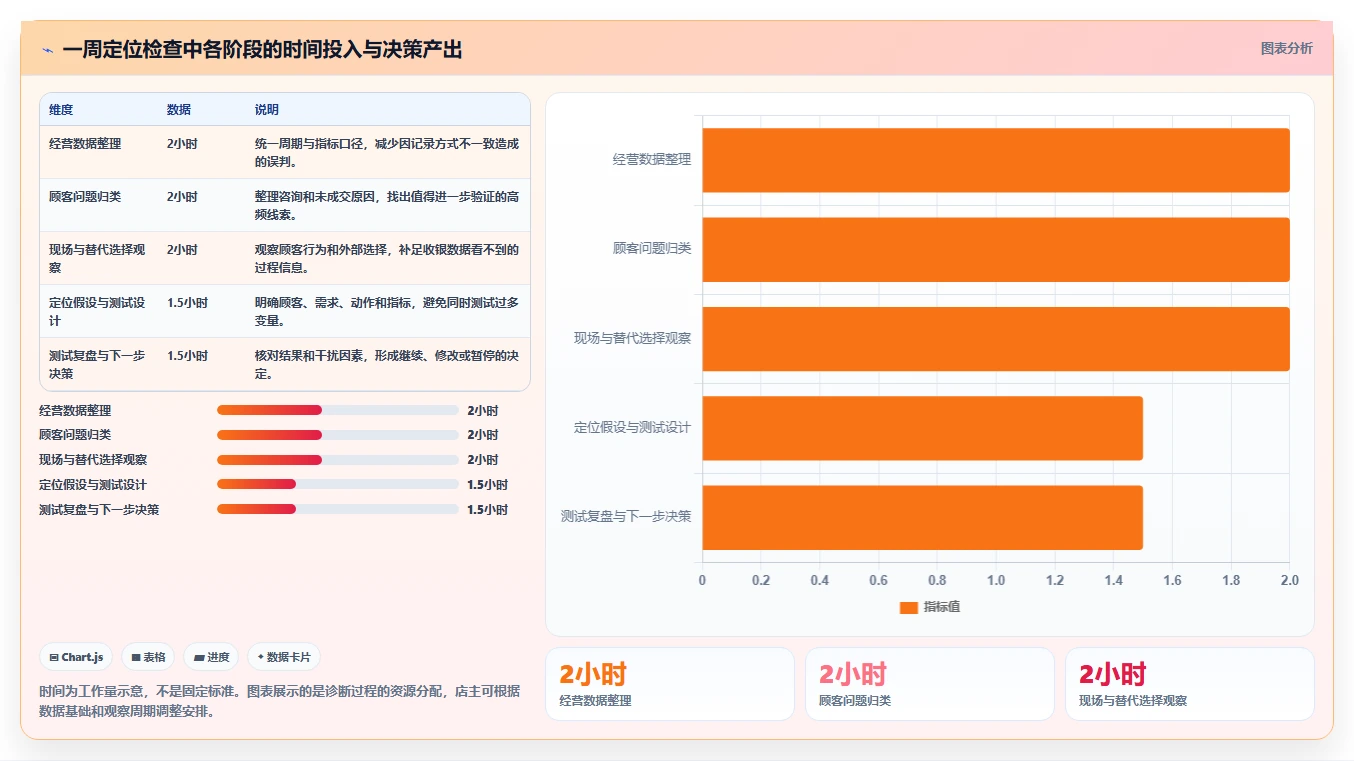Image resolution: width=1354 pixels, height=761 pixels.
Task: Click the 测试复盘与下一步决策 progress bar
Action: 338,509
